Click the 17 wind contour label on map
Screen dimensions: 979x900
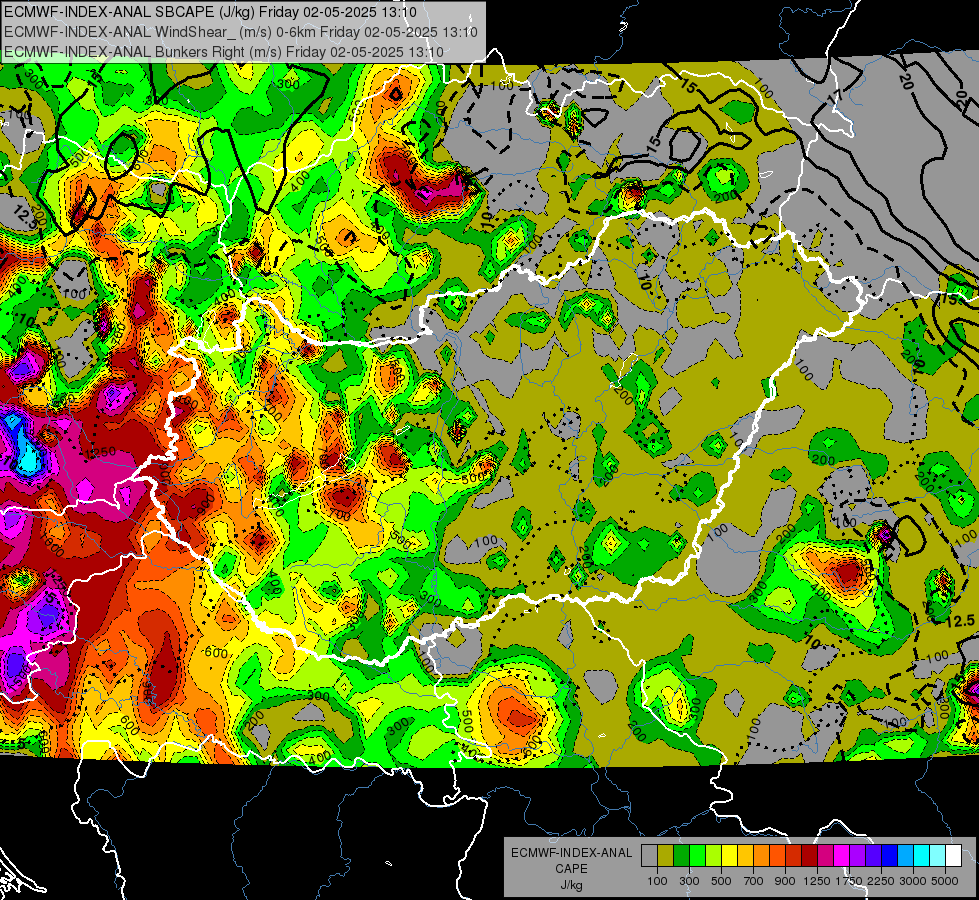[835, 95]
